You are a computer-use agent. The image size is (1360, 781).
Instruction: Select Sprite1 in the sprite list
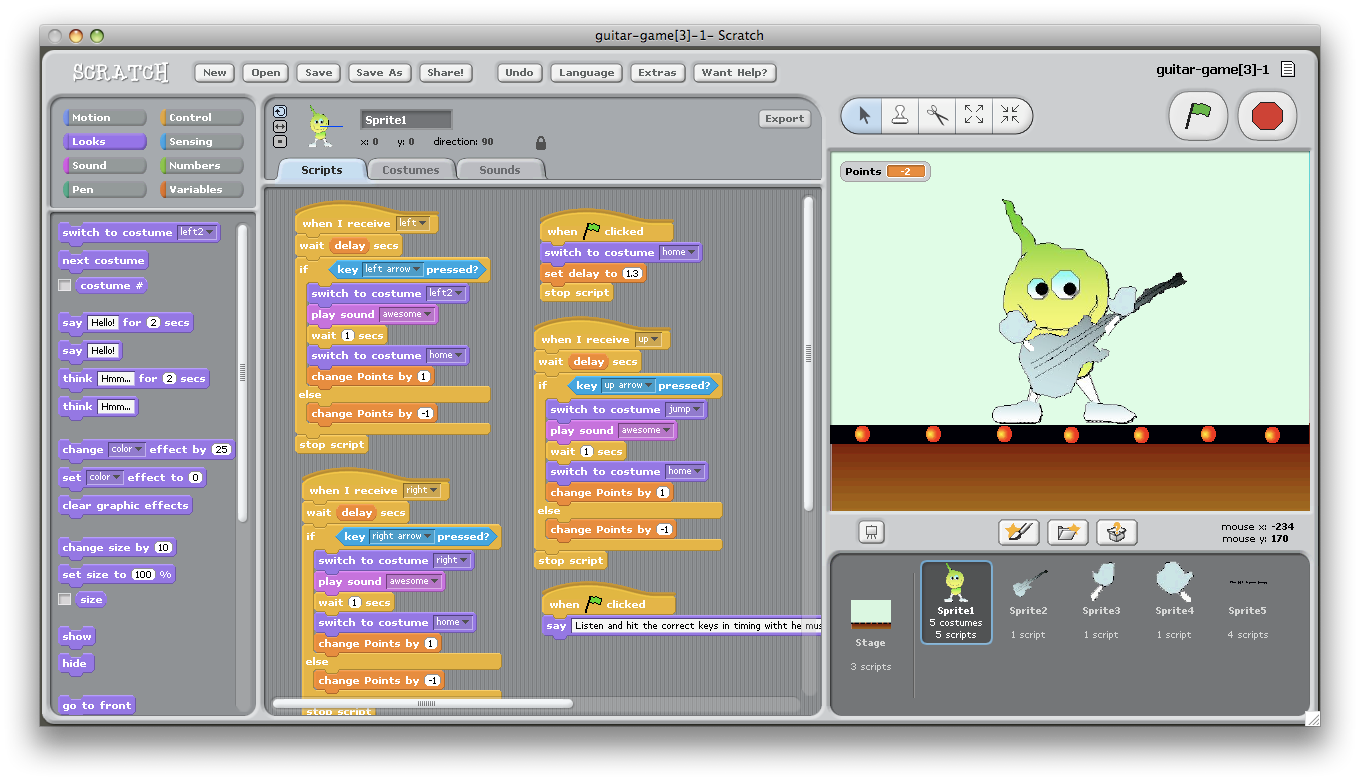[956, 602]
